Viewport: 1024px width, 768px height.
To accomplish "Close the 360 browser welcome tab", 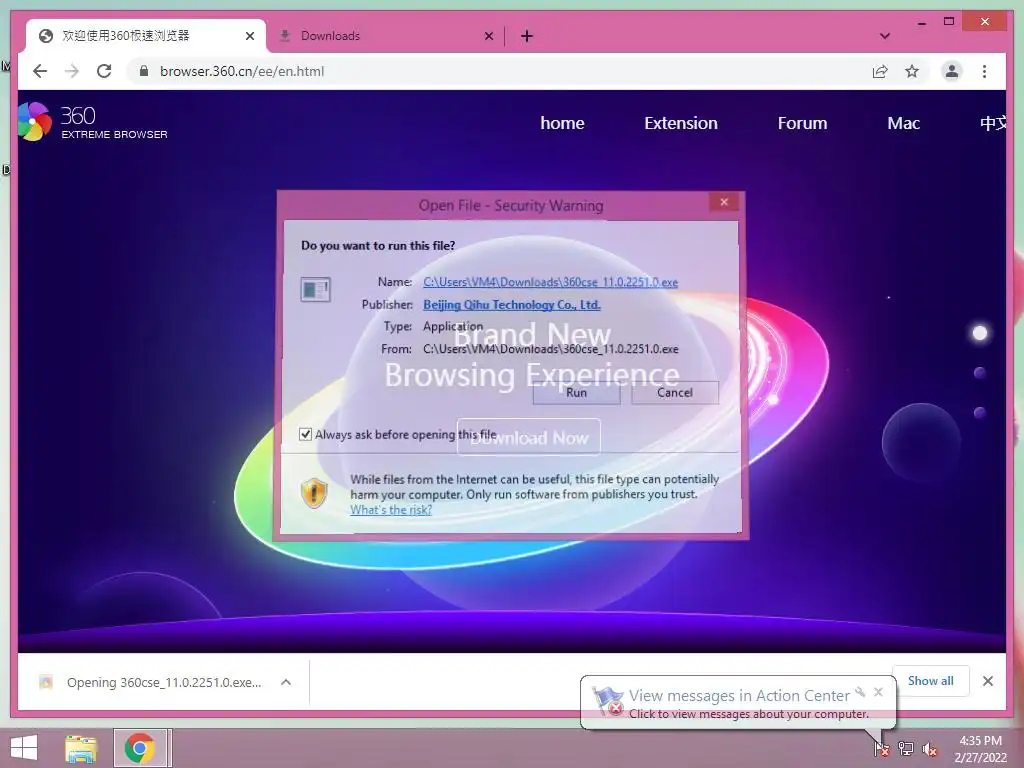I will (249, 36).
